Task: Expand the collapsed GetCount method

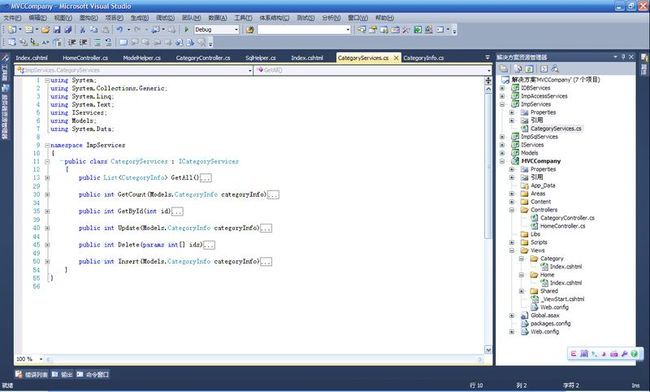Action: click(x=47, y=194)
